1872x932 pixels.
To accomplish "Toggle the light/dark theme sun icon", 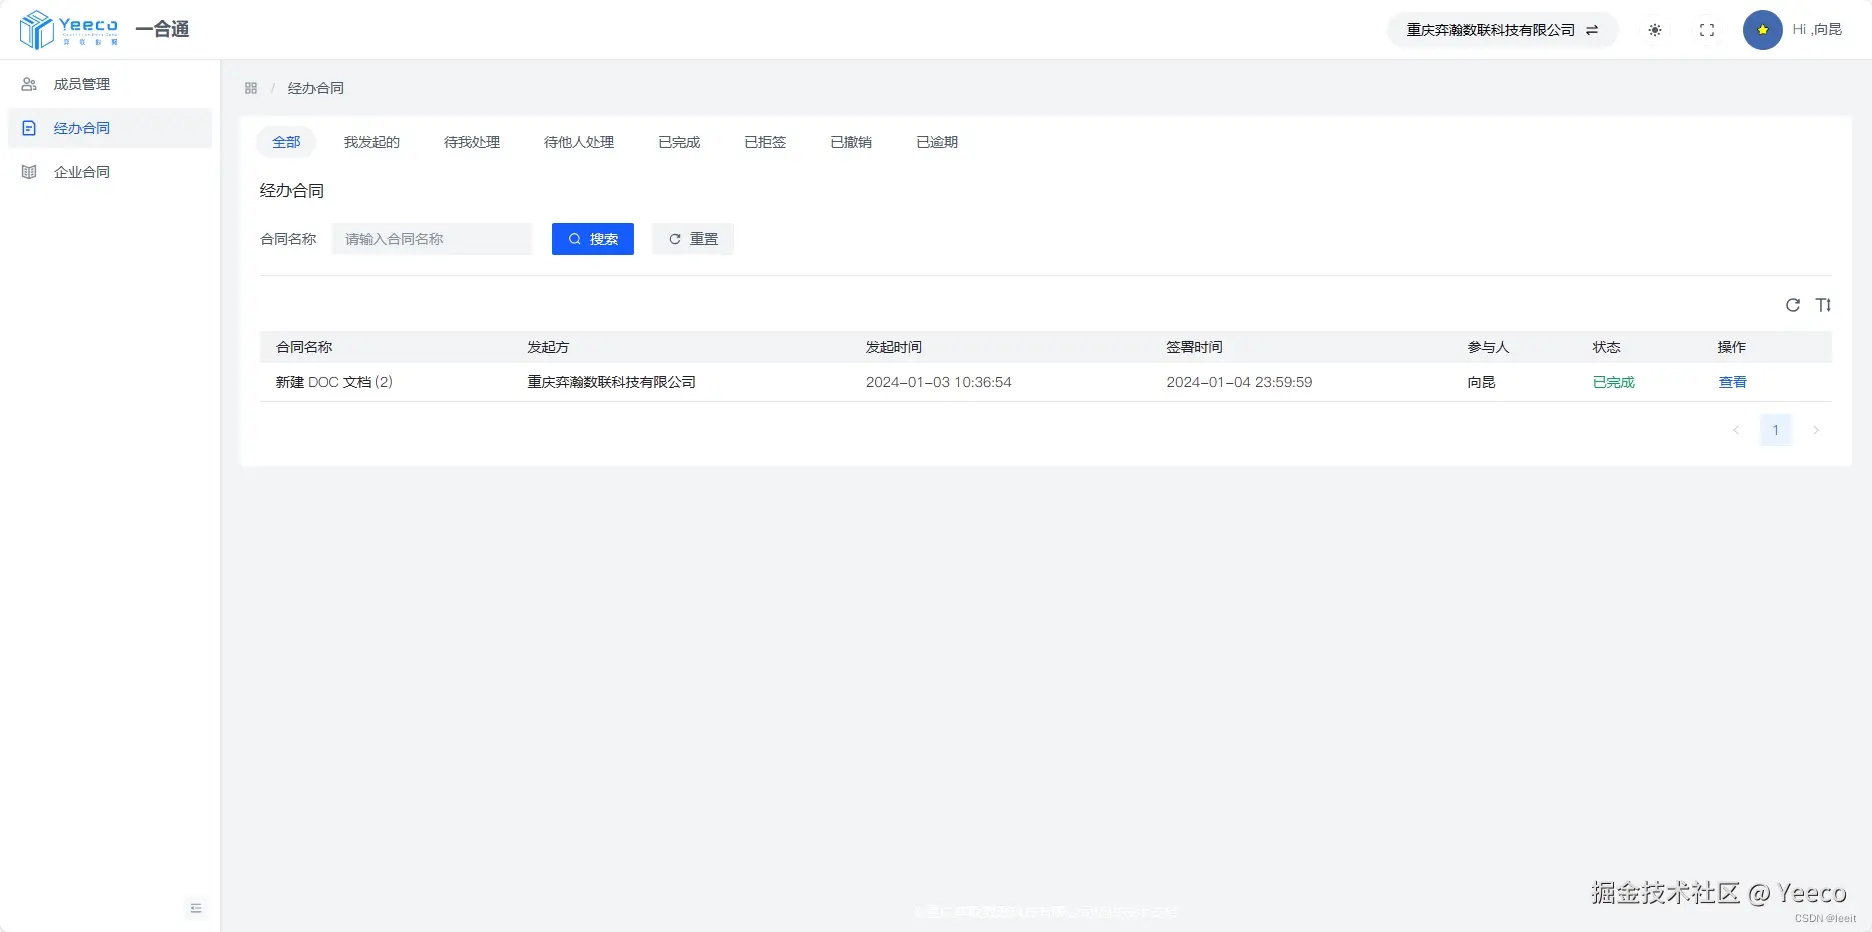I will pos(1655,30).
